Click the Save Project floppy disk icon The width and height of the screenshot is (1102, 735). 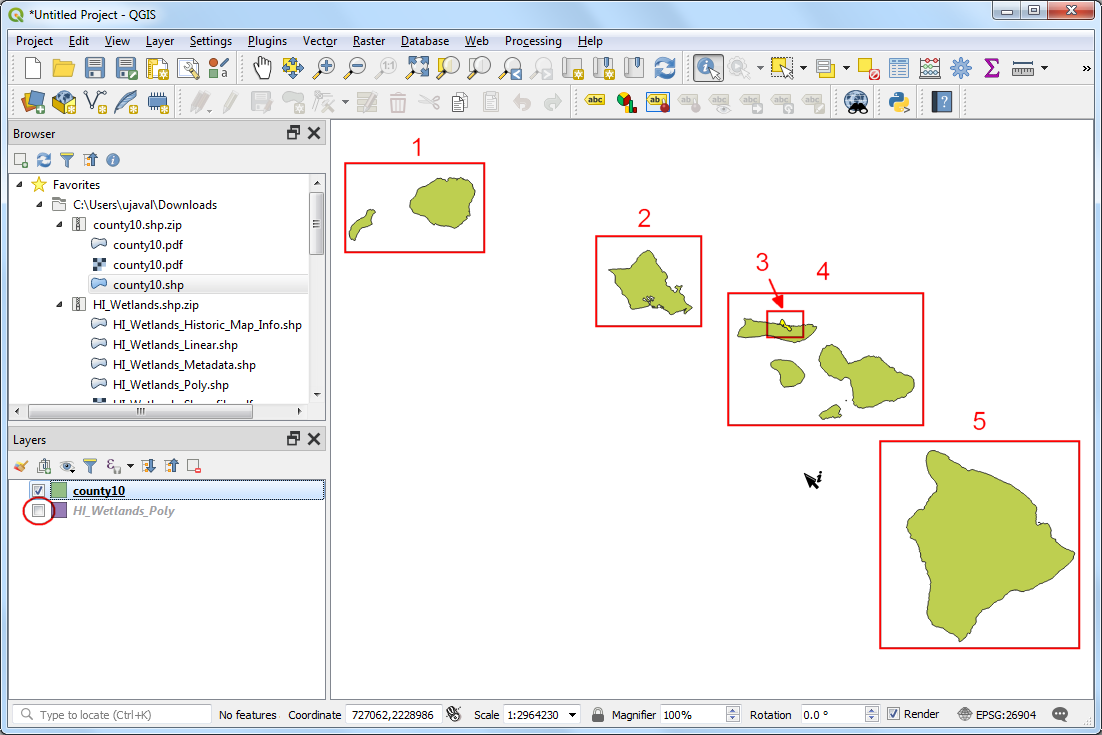(x=95, y=68)
